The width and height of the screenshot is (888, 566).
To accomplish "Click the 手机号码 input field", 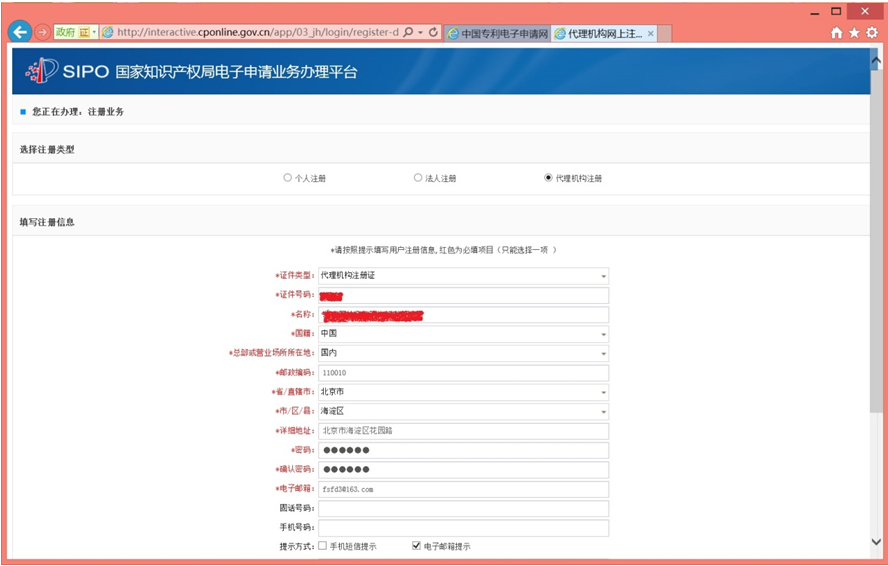I will click(463, 528).
